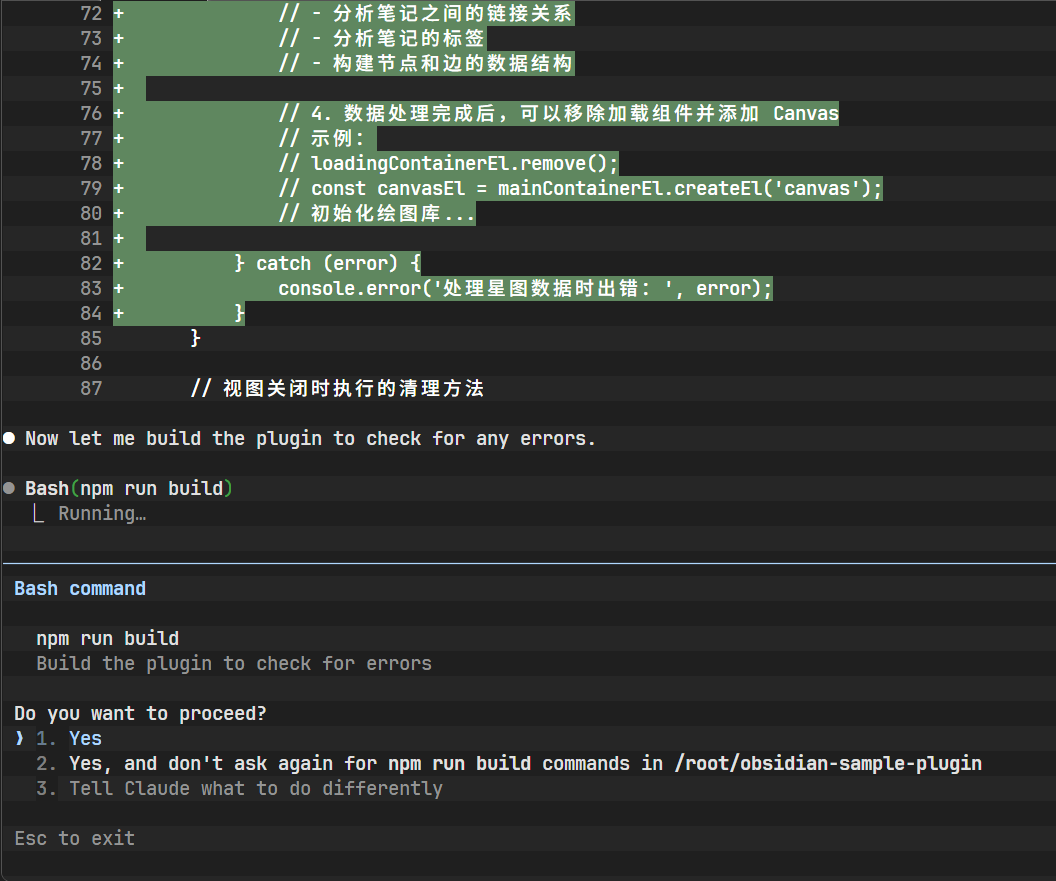This screenshot has width=1056, height=881.
Task: Click the comment 视图关闭时执行的清理方法
Action: (x=337, y=389)
